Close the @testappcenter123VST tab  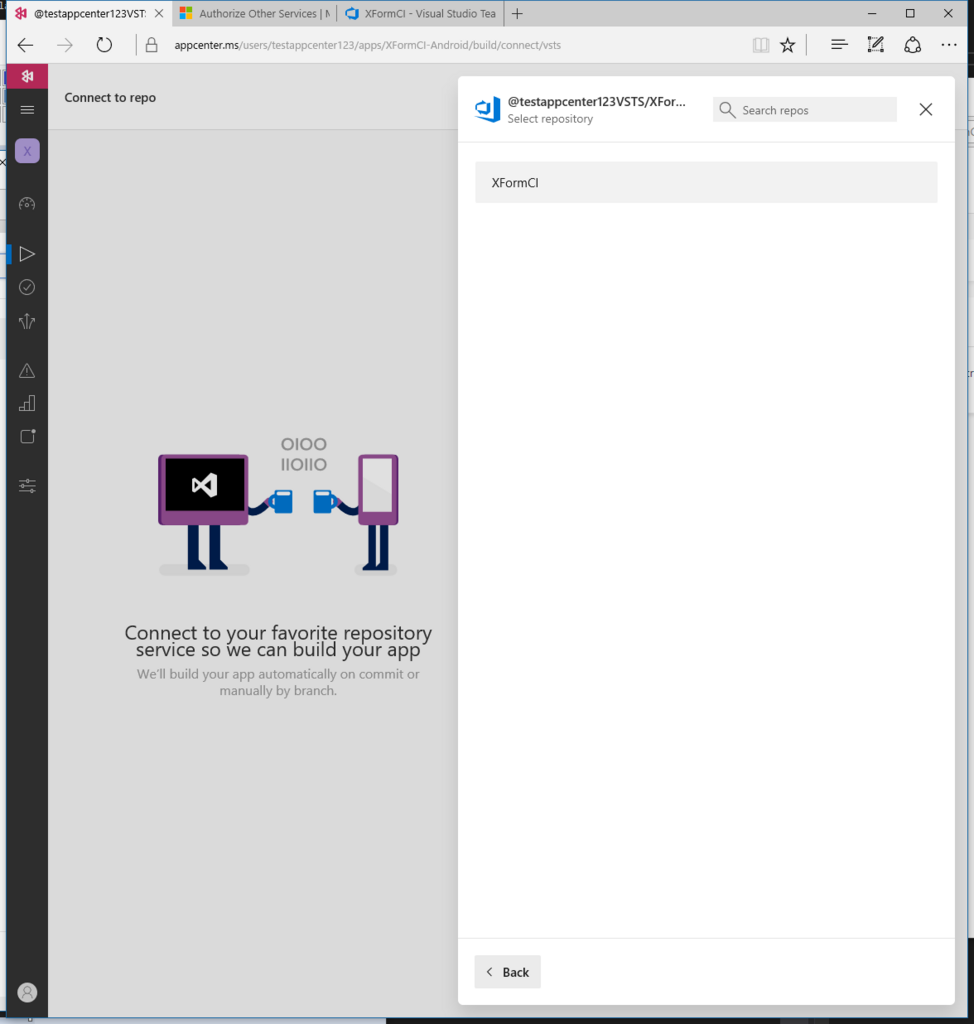[159, 13]
